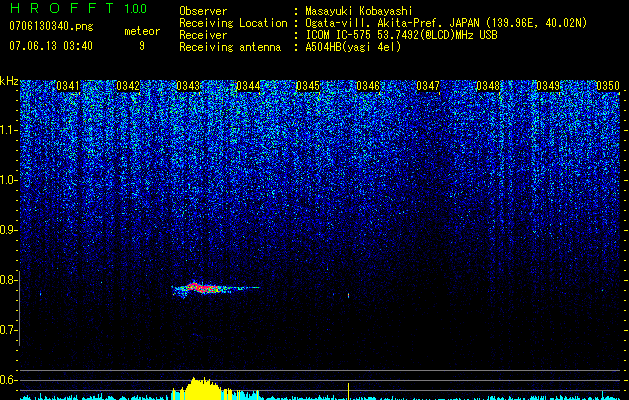Click the HROFFT title text
The image size is (629, 400).
[62, 8]
